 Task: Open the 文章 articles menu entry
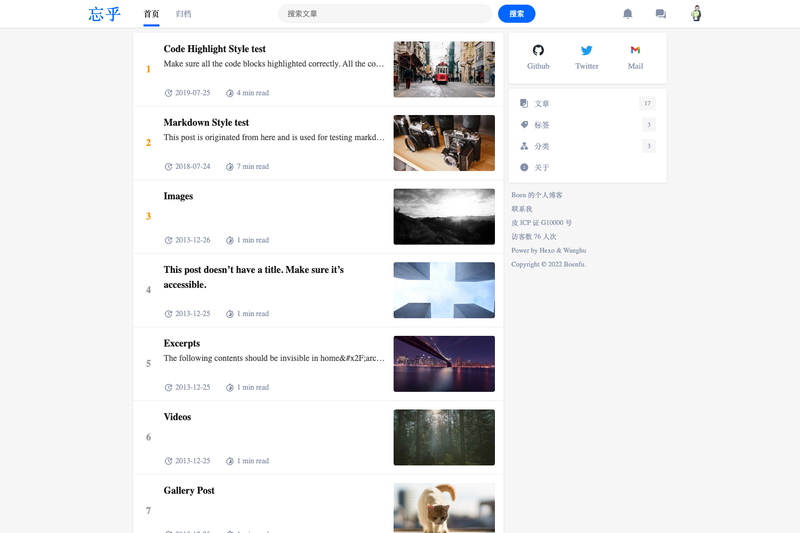tap(587, 104)
